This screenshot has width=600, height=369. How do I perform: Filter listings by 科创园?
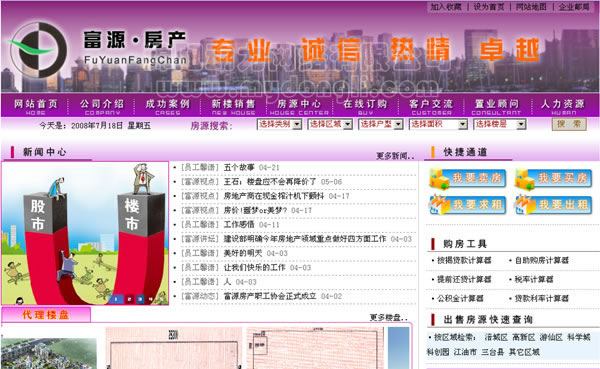coord(438,352)
